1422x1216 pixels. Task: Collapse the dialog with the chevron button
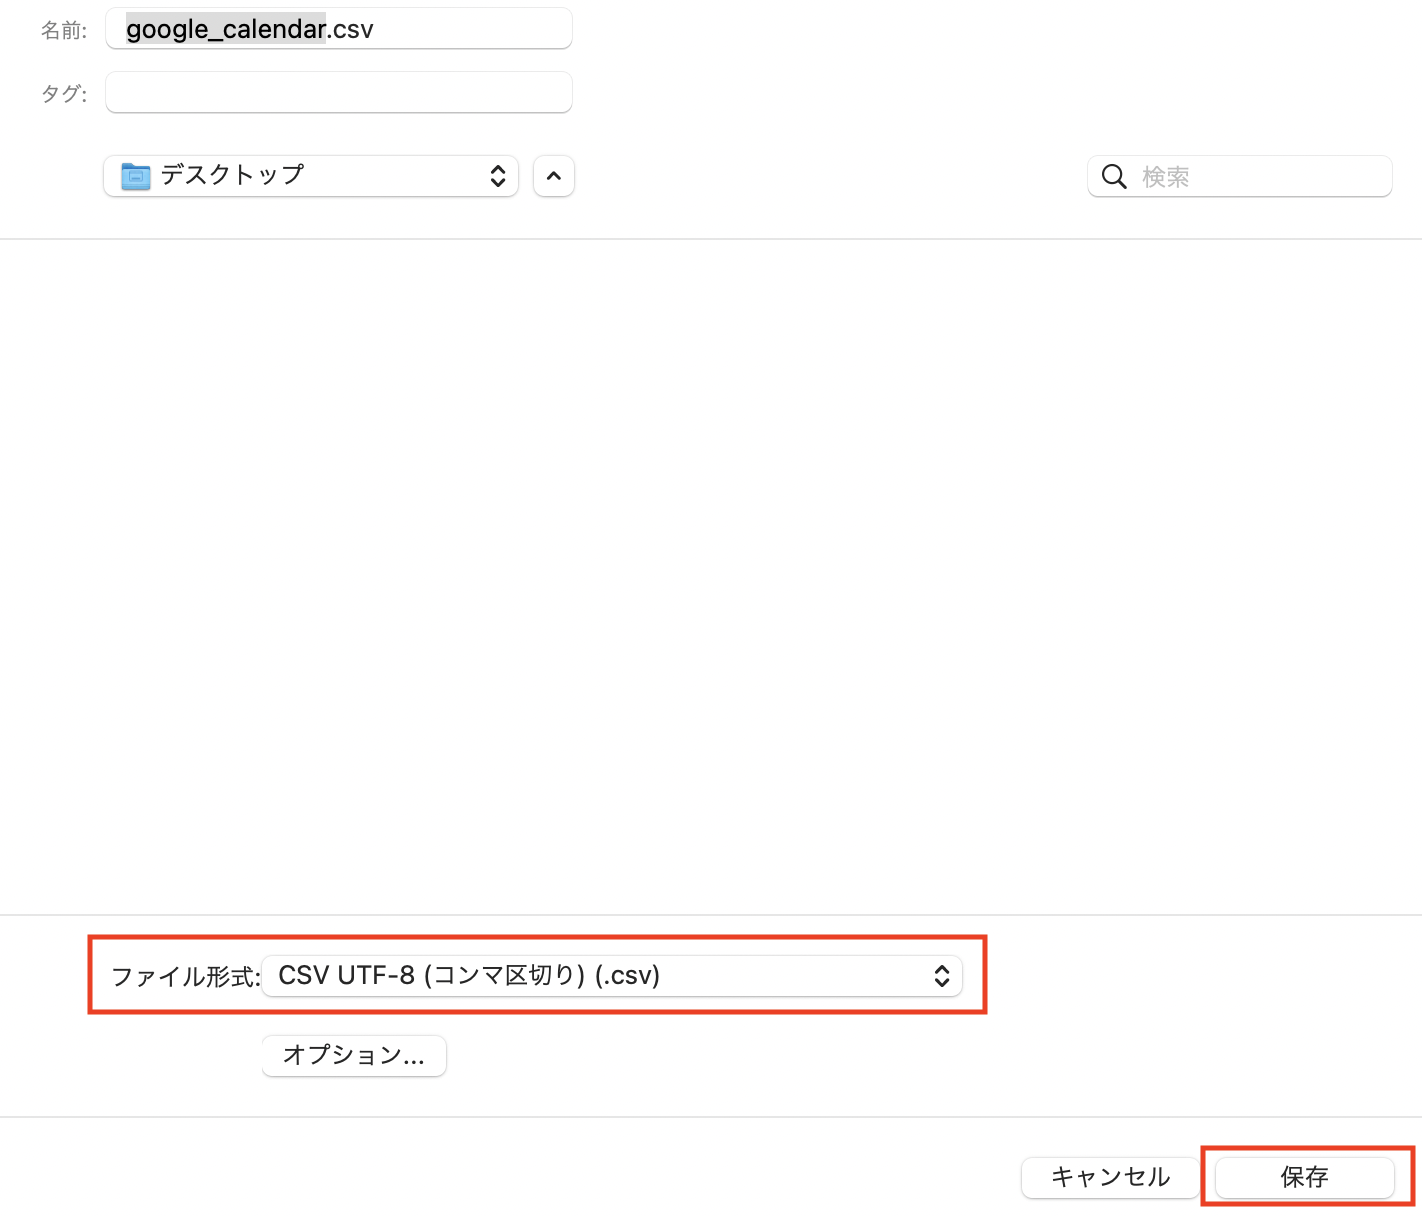[554, 176]
